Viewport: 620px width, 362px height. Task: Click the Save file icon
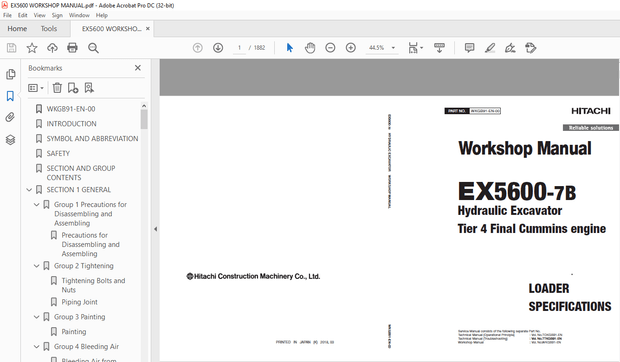tap(11, 48)
